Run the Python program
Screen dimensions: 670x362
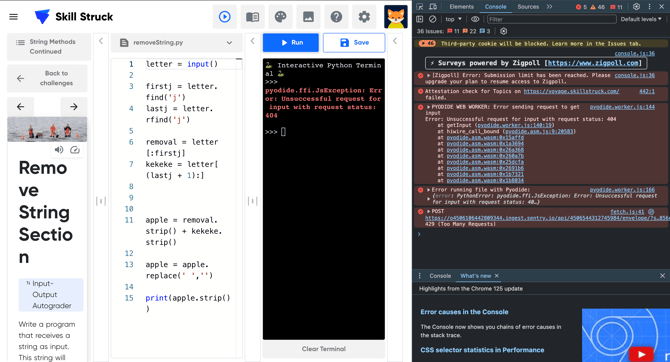tap(291, 42)
